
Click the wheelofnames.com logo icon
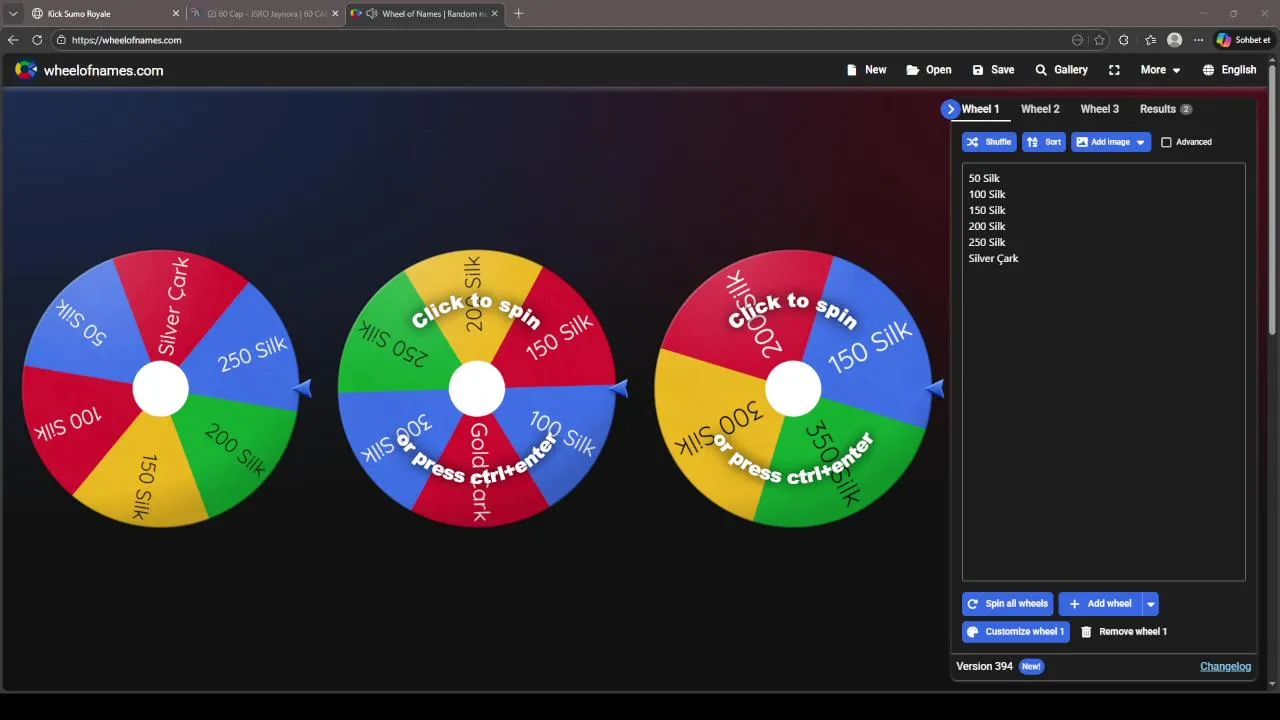click(26, 70)
